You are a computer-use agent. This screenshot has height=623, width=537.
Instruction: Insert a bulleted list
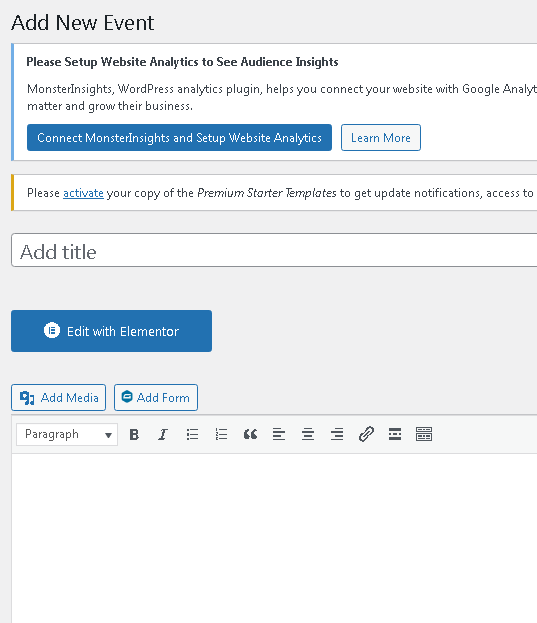192,434
